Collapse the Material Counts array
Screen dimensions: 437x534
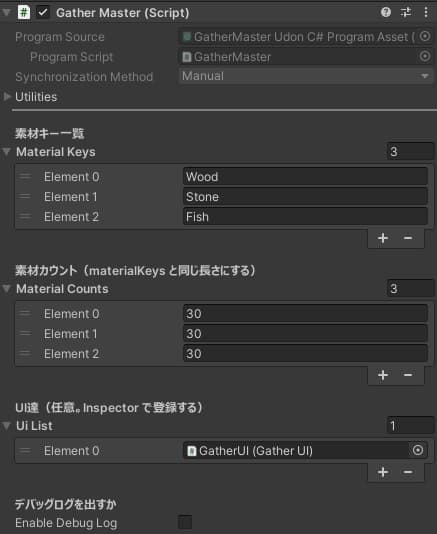(6, 289)
